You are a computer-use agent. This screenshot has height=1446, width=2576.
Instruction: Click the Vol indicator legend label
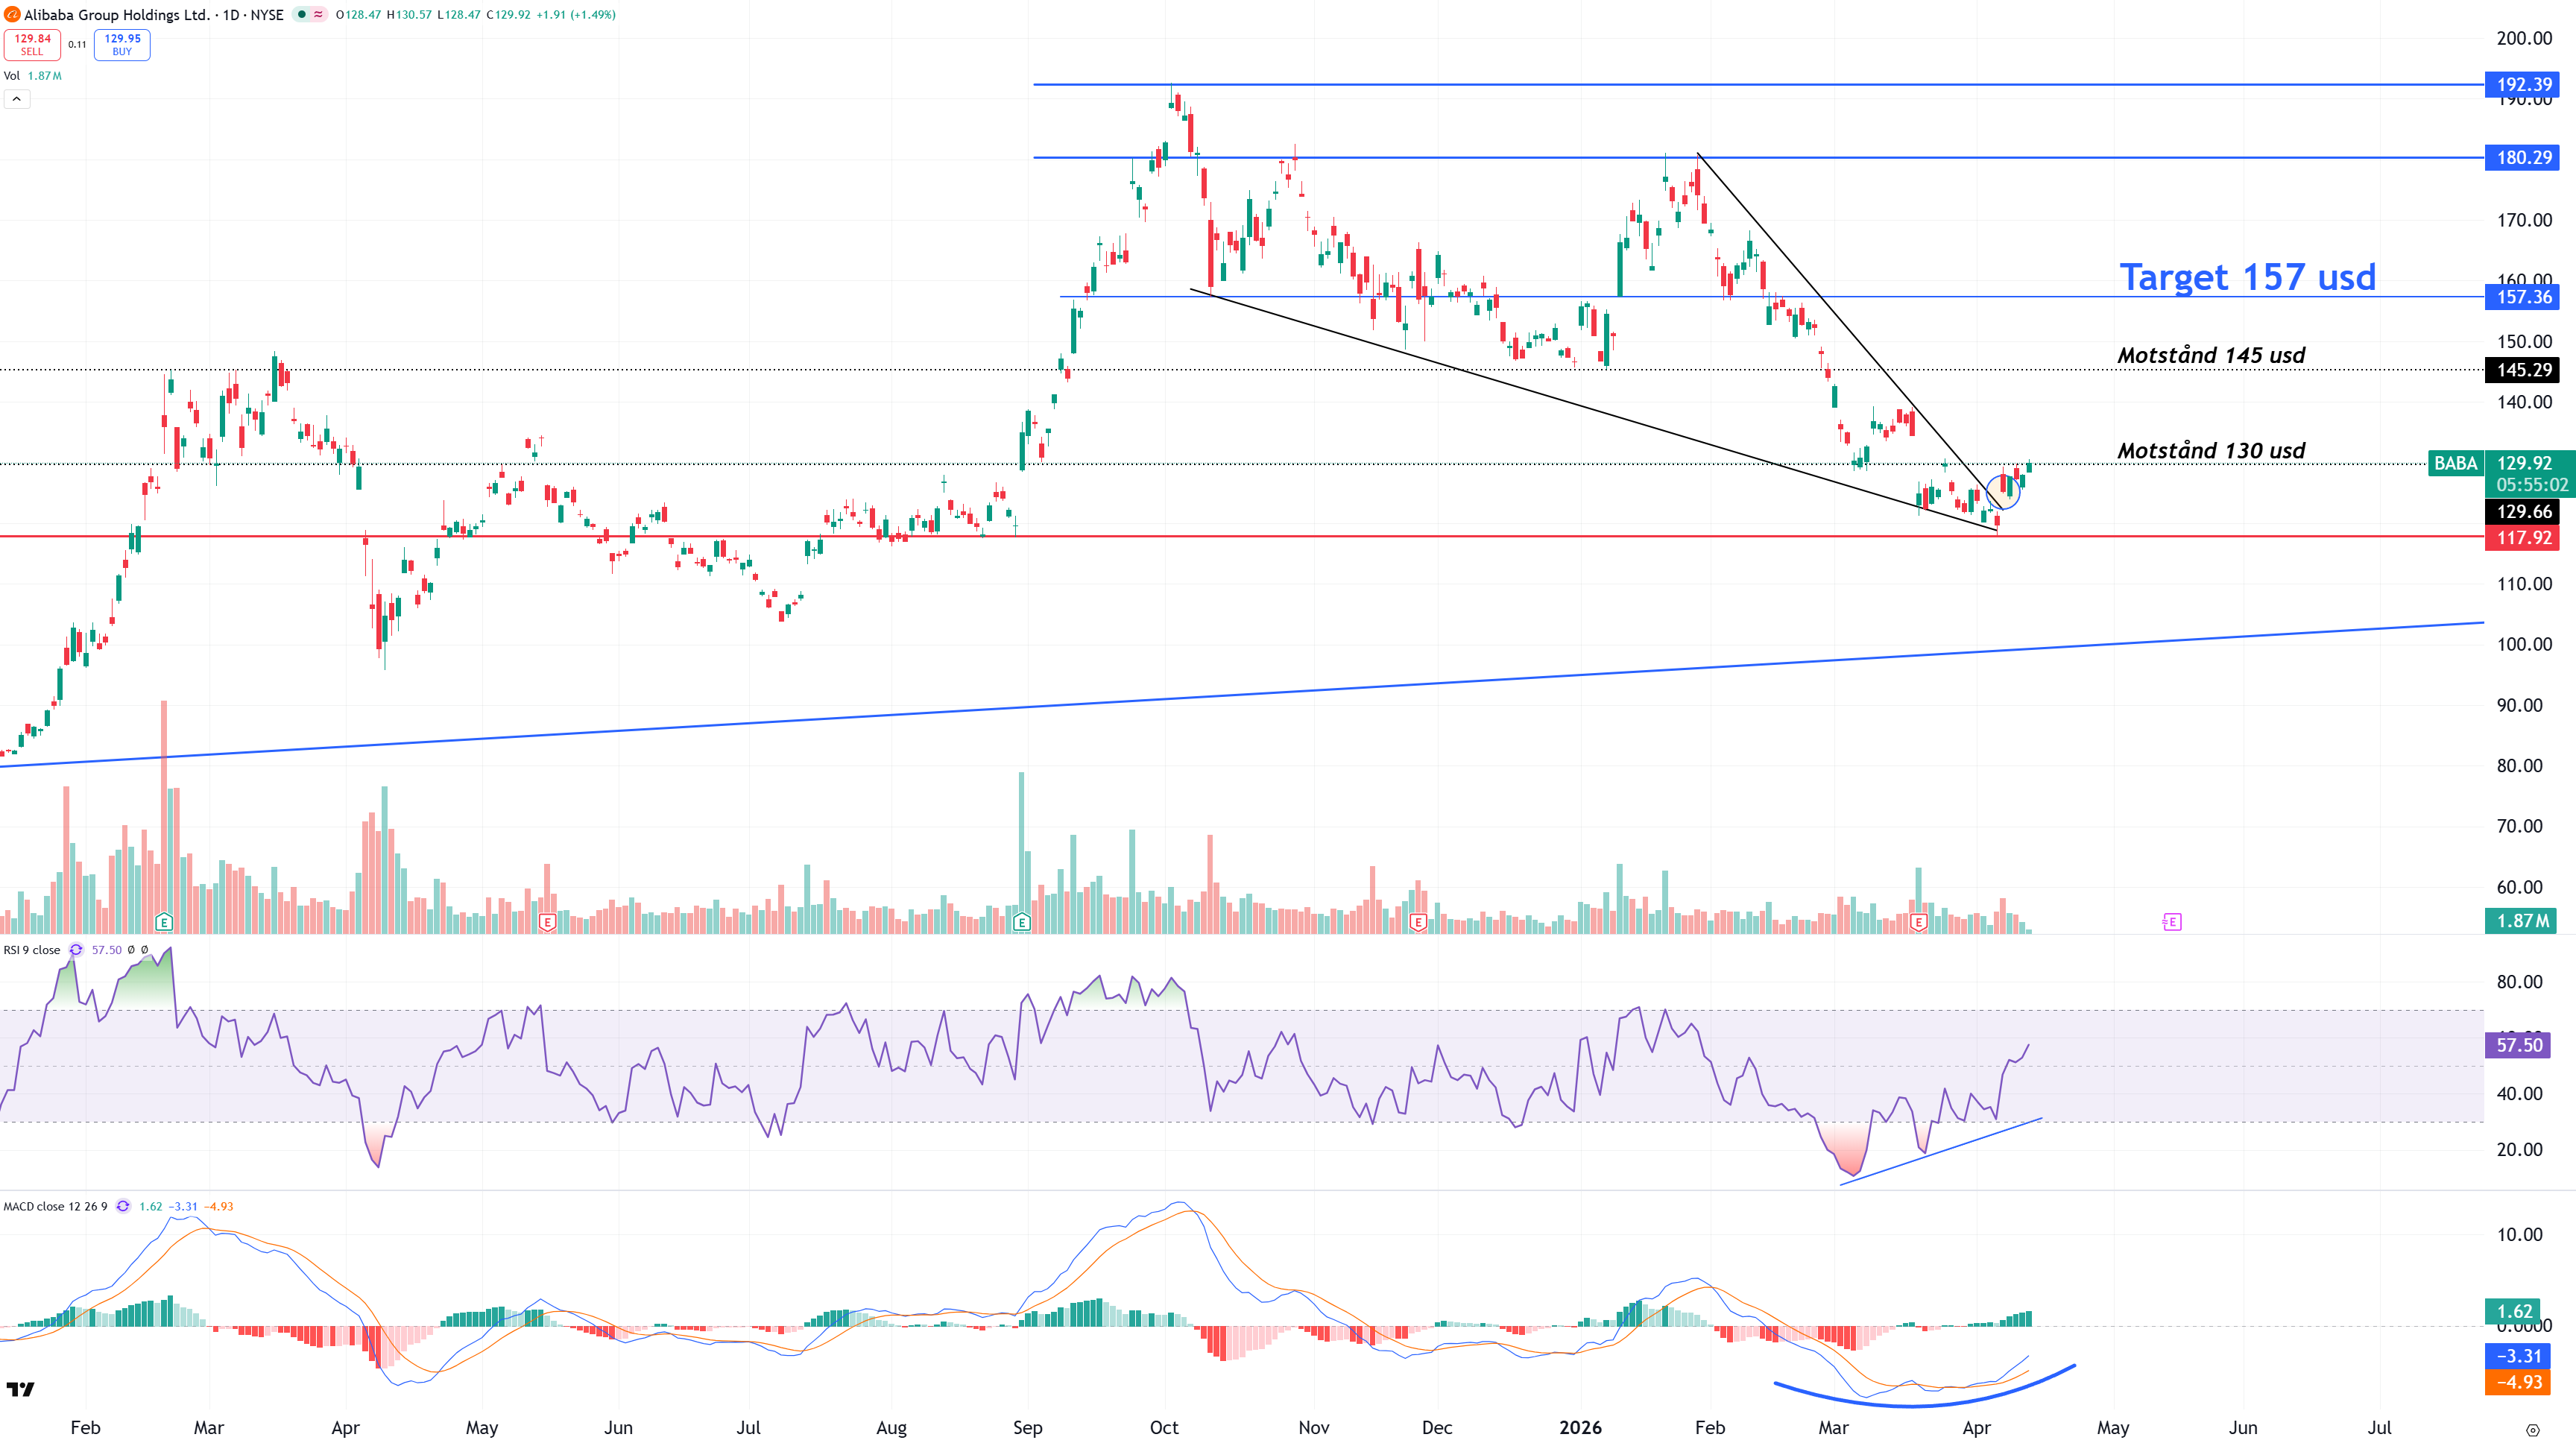(12, 76)
